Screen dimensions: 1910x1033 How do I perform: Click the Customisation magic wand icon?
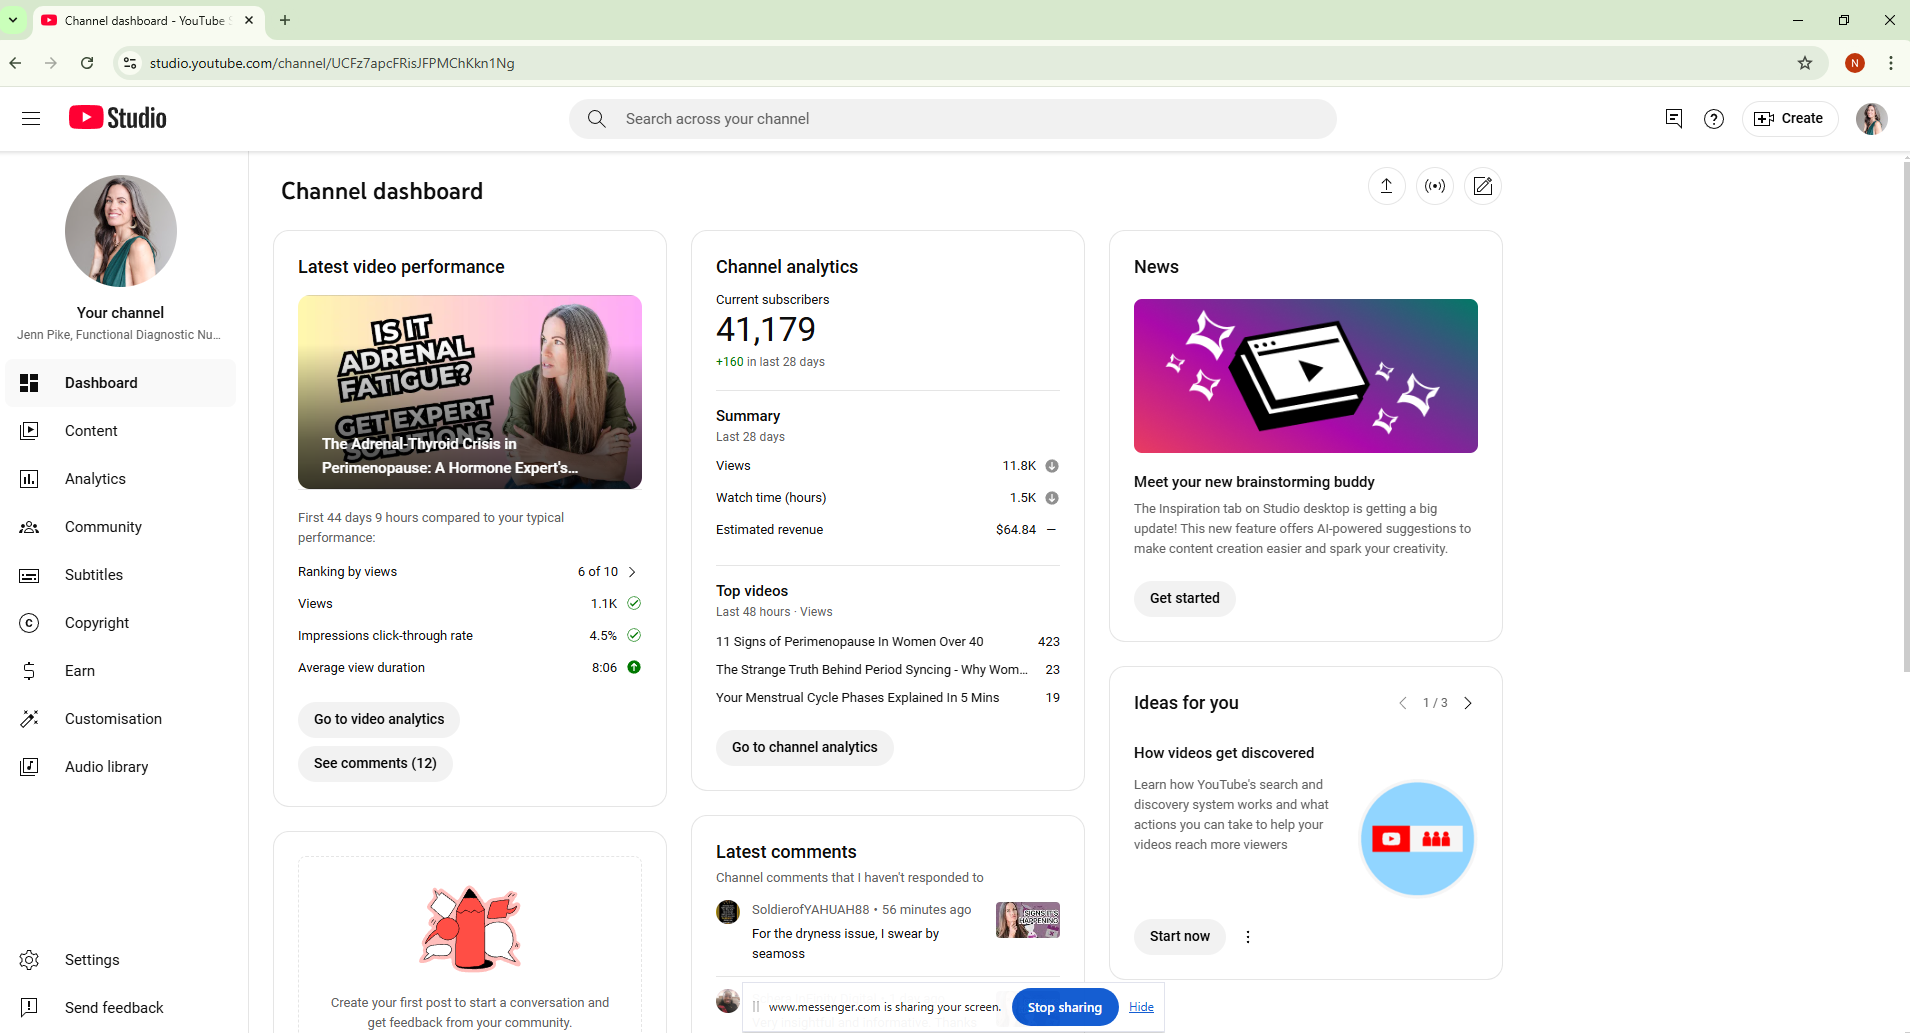tap(29, 719)
